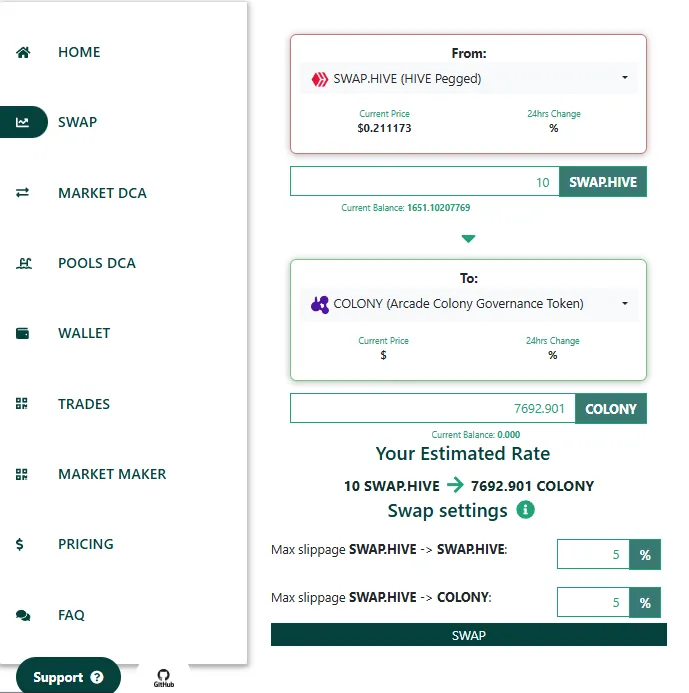Viewport: 689px width, 693px height.
Task: Click the FAQ chat bubbles icon
Action: (23, 615)
